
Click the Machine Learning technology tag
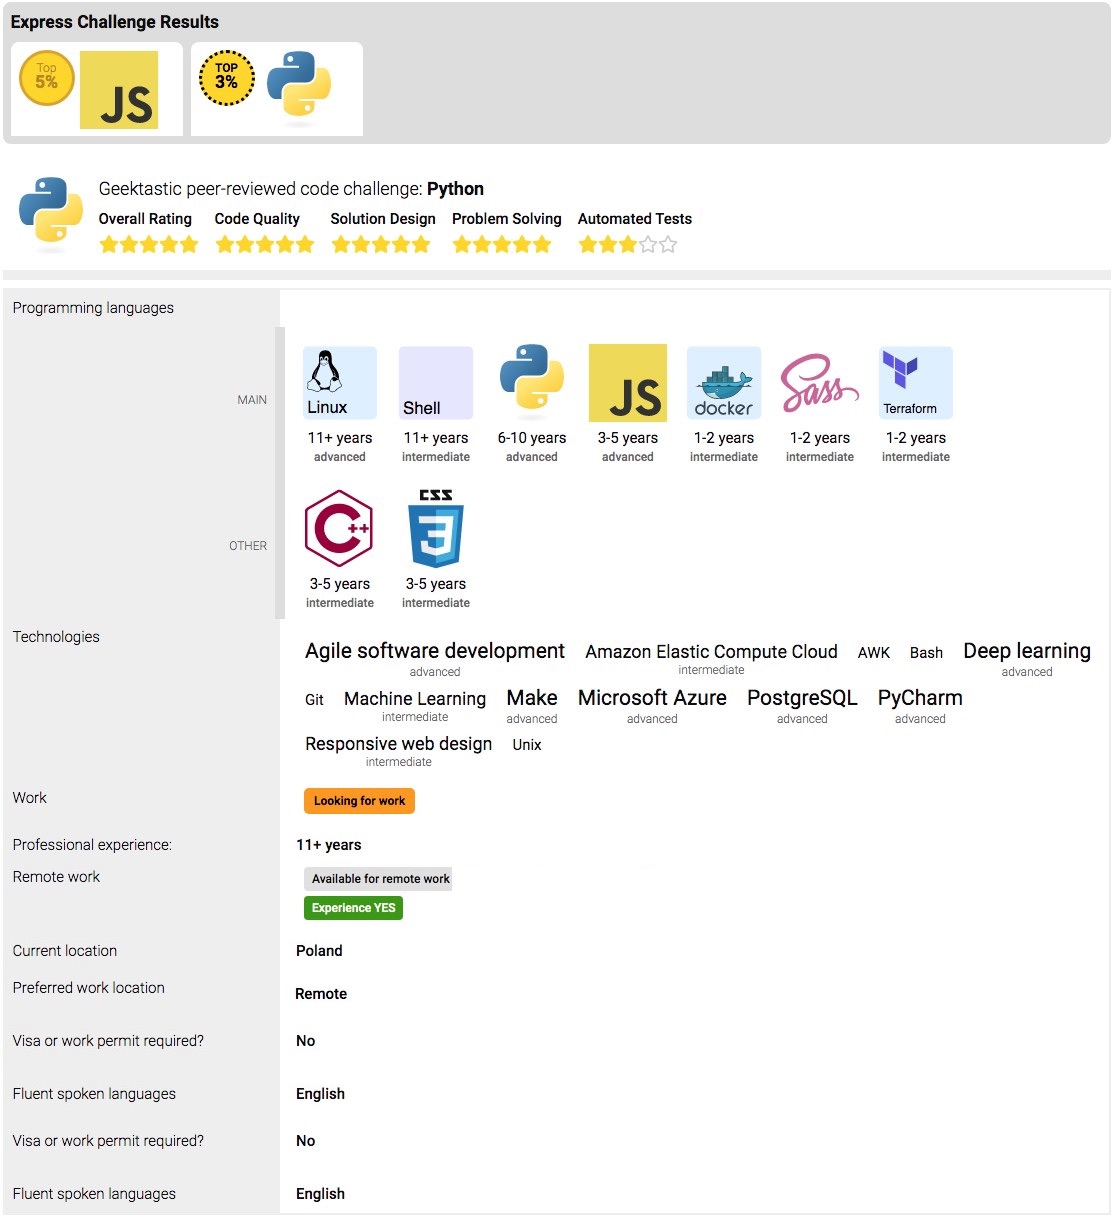click(x=415, y=699)
